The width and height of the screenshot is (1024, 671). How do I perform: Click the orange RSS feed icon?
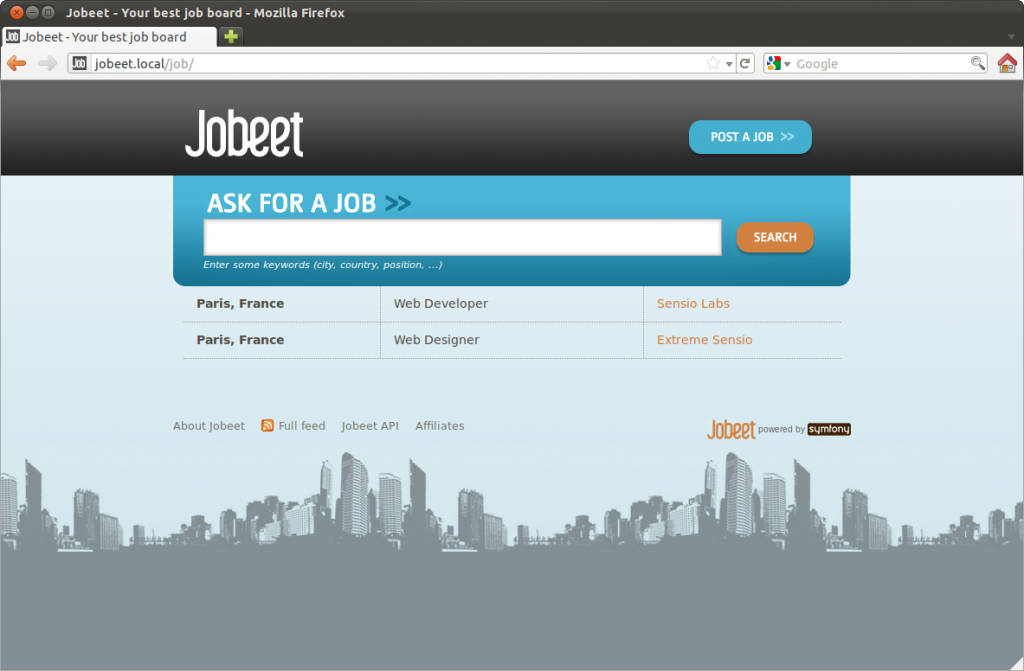[x=267, y=426]
